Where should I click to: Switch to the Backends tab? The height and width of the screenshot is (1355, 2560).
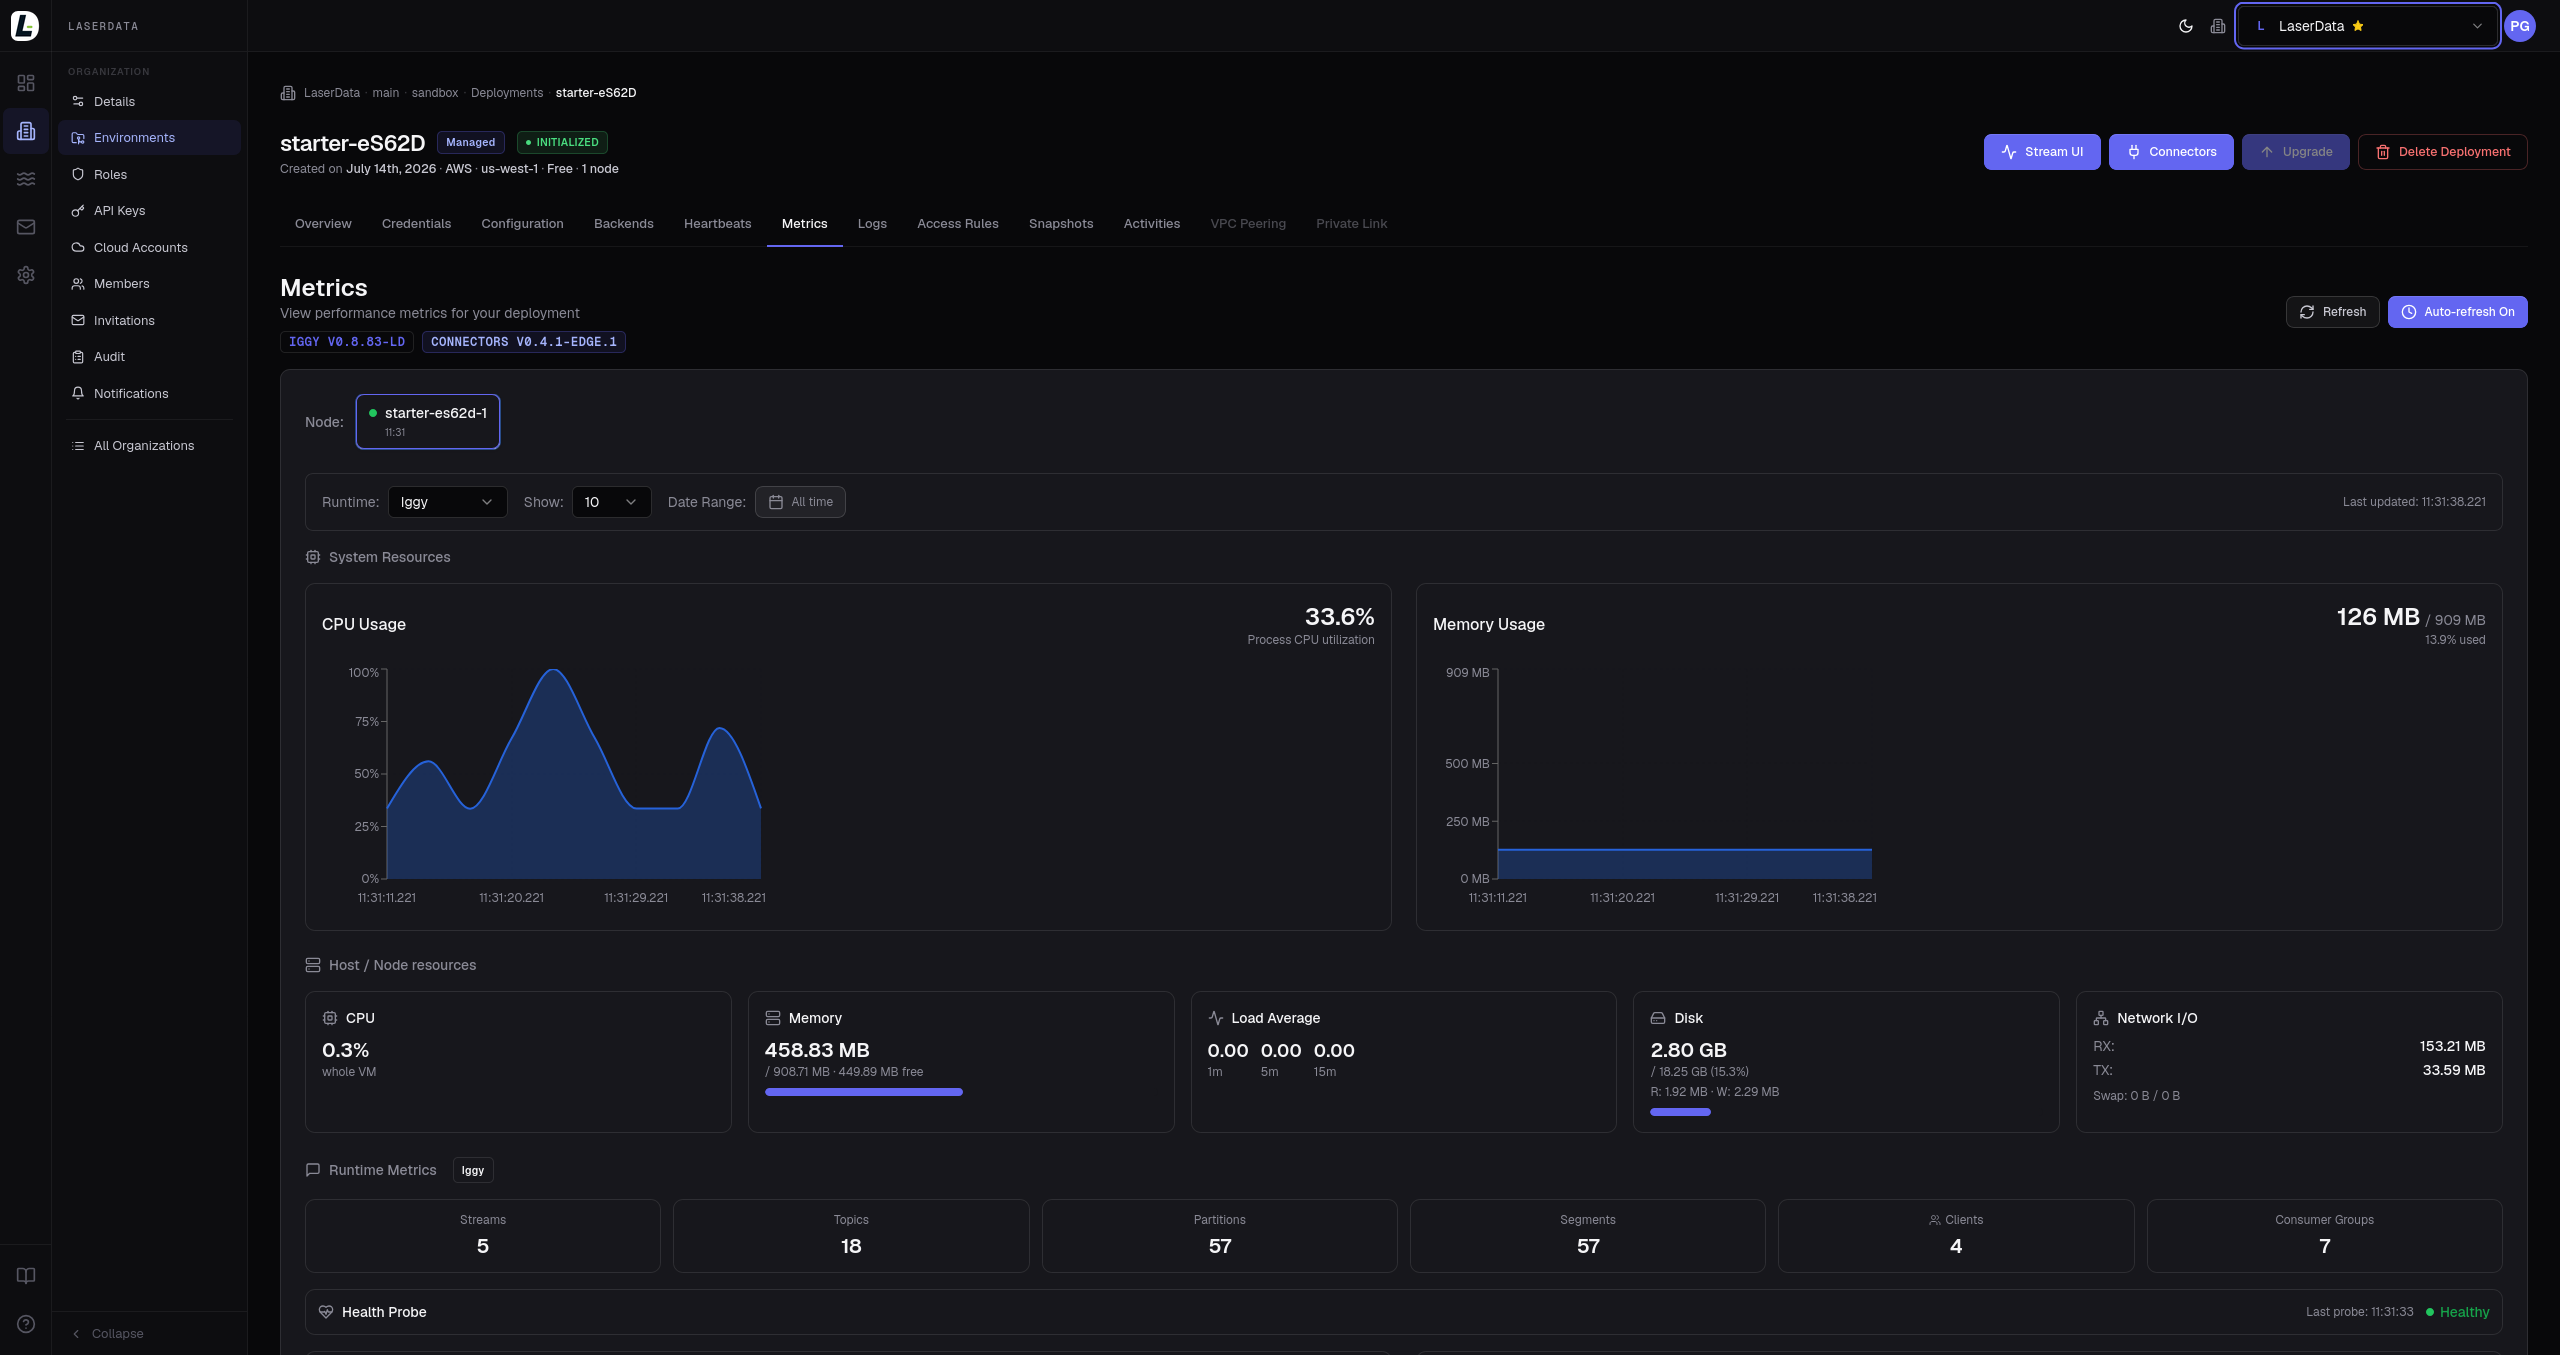pos(623,224)
